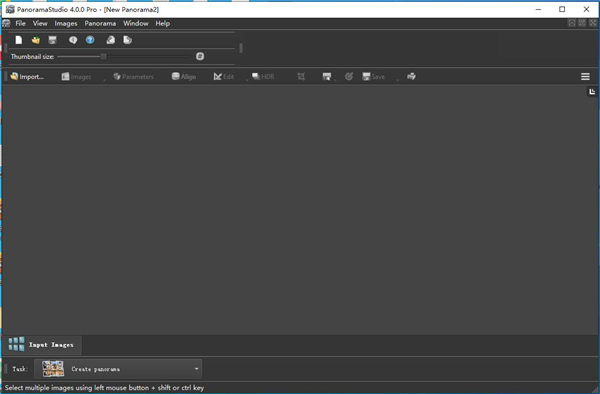Image resolution: width=600 pixels, height=394 pixels.
Task: Minimize the PanoramaStudio main window
Action: [x=538, y=9]
